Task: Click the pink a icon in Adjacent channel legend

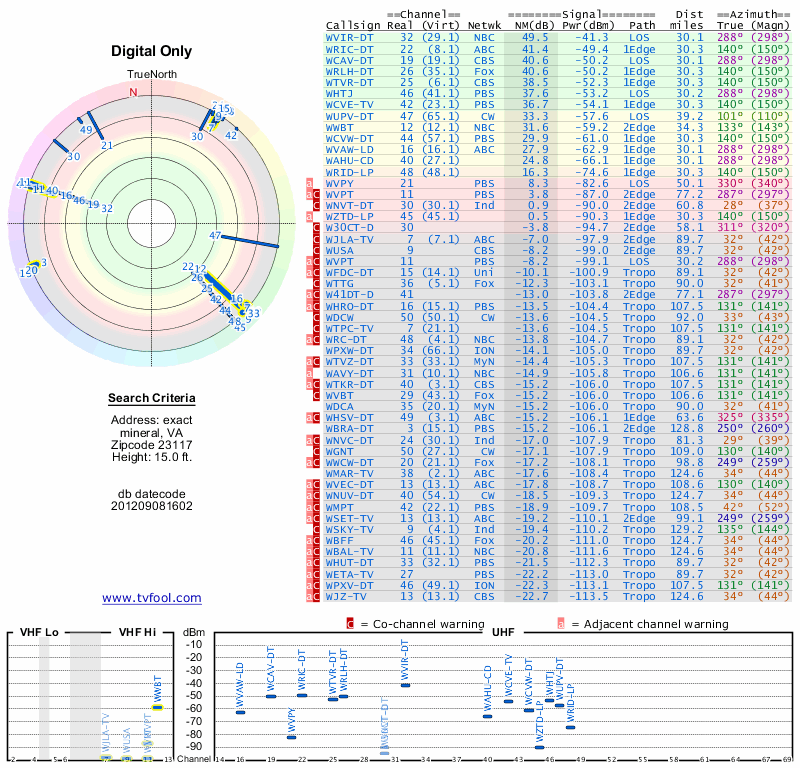Action: click(561, 624)
